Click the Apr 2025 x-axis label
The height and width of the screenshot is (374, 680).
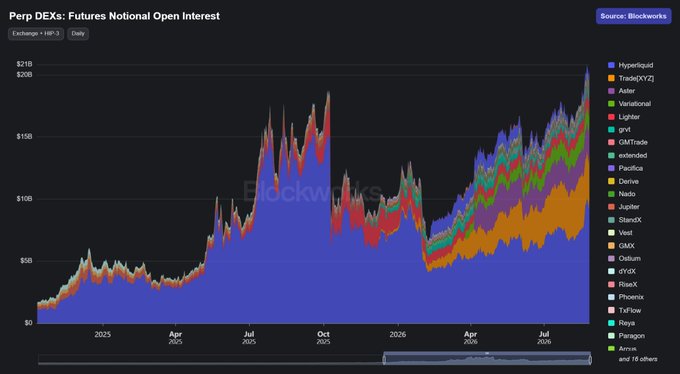[176, 338]
